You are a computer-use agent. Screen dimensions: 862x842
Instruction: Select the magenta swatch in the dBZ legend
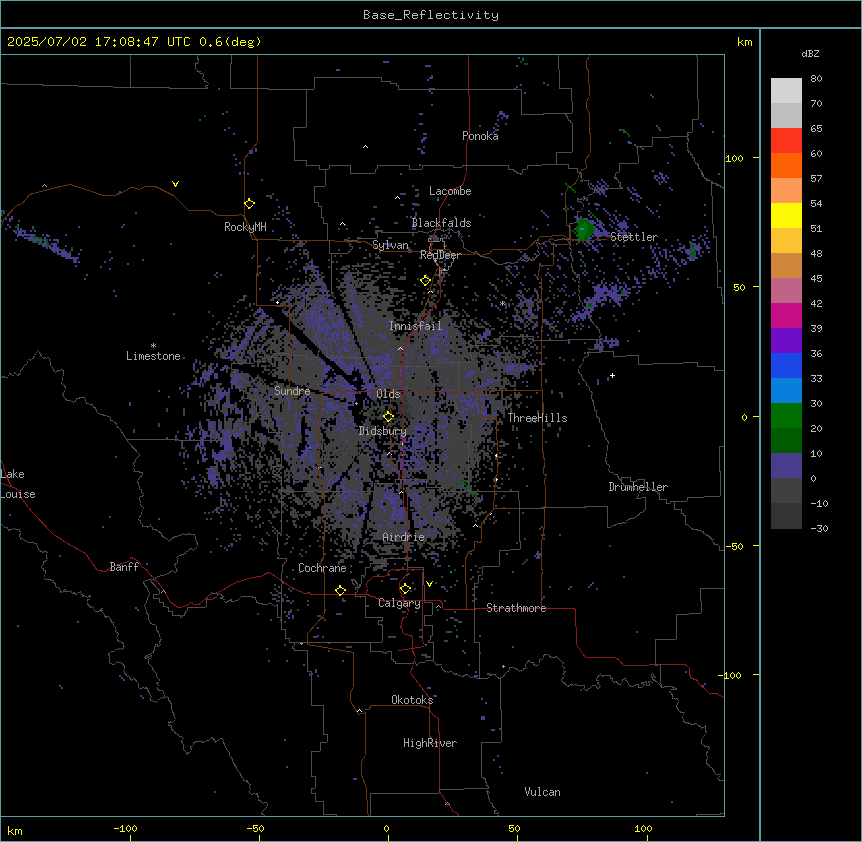786,315
